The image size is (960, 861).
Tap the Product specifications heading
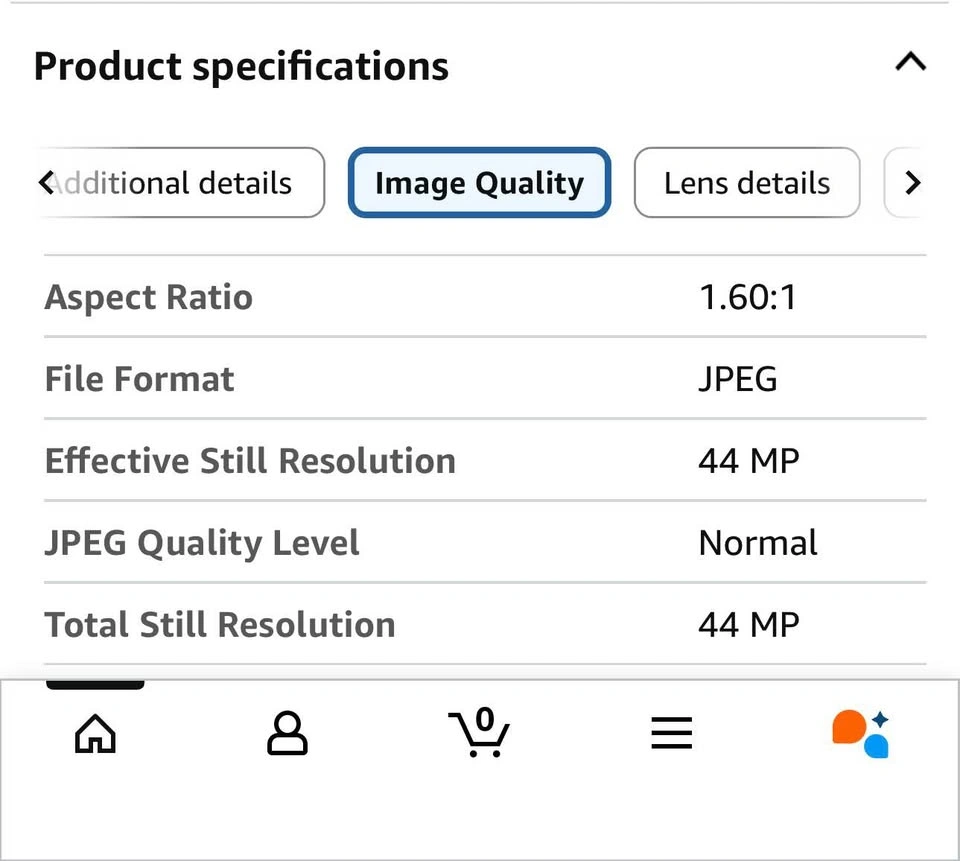(241, 66)
